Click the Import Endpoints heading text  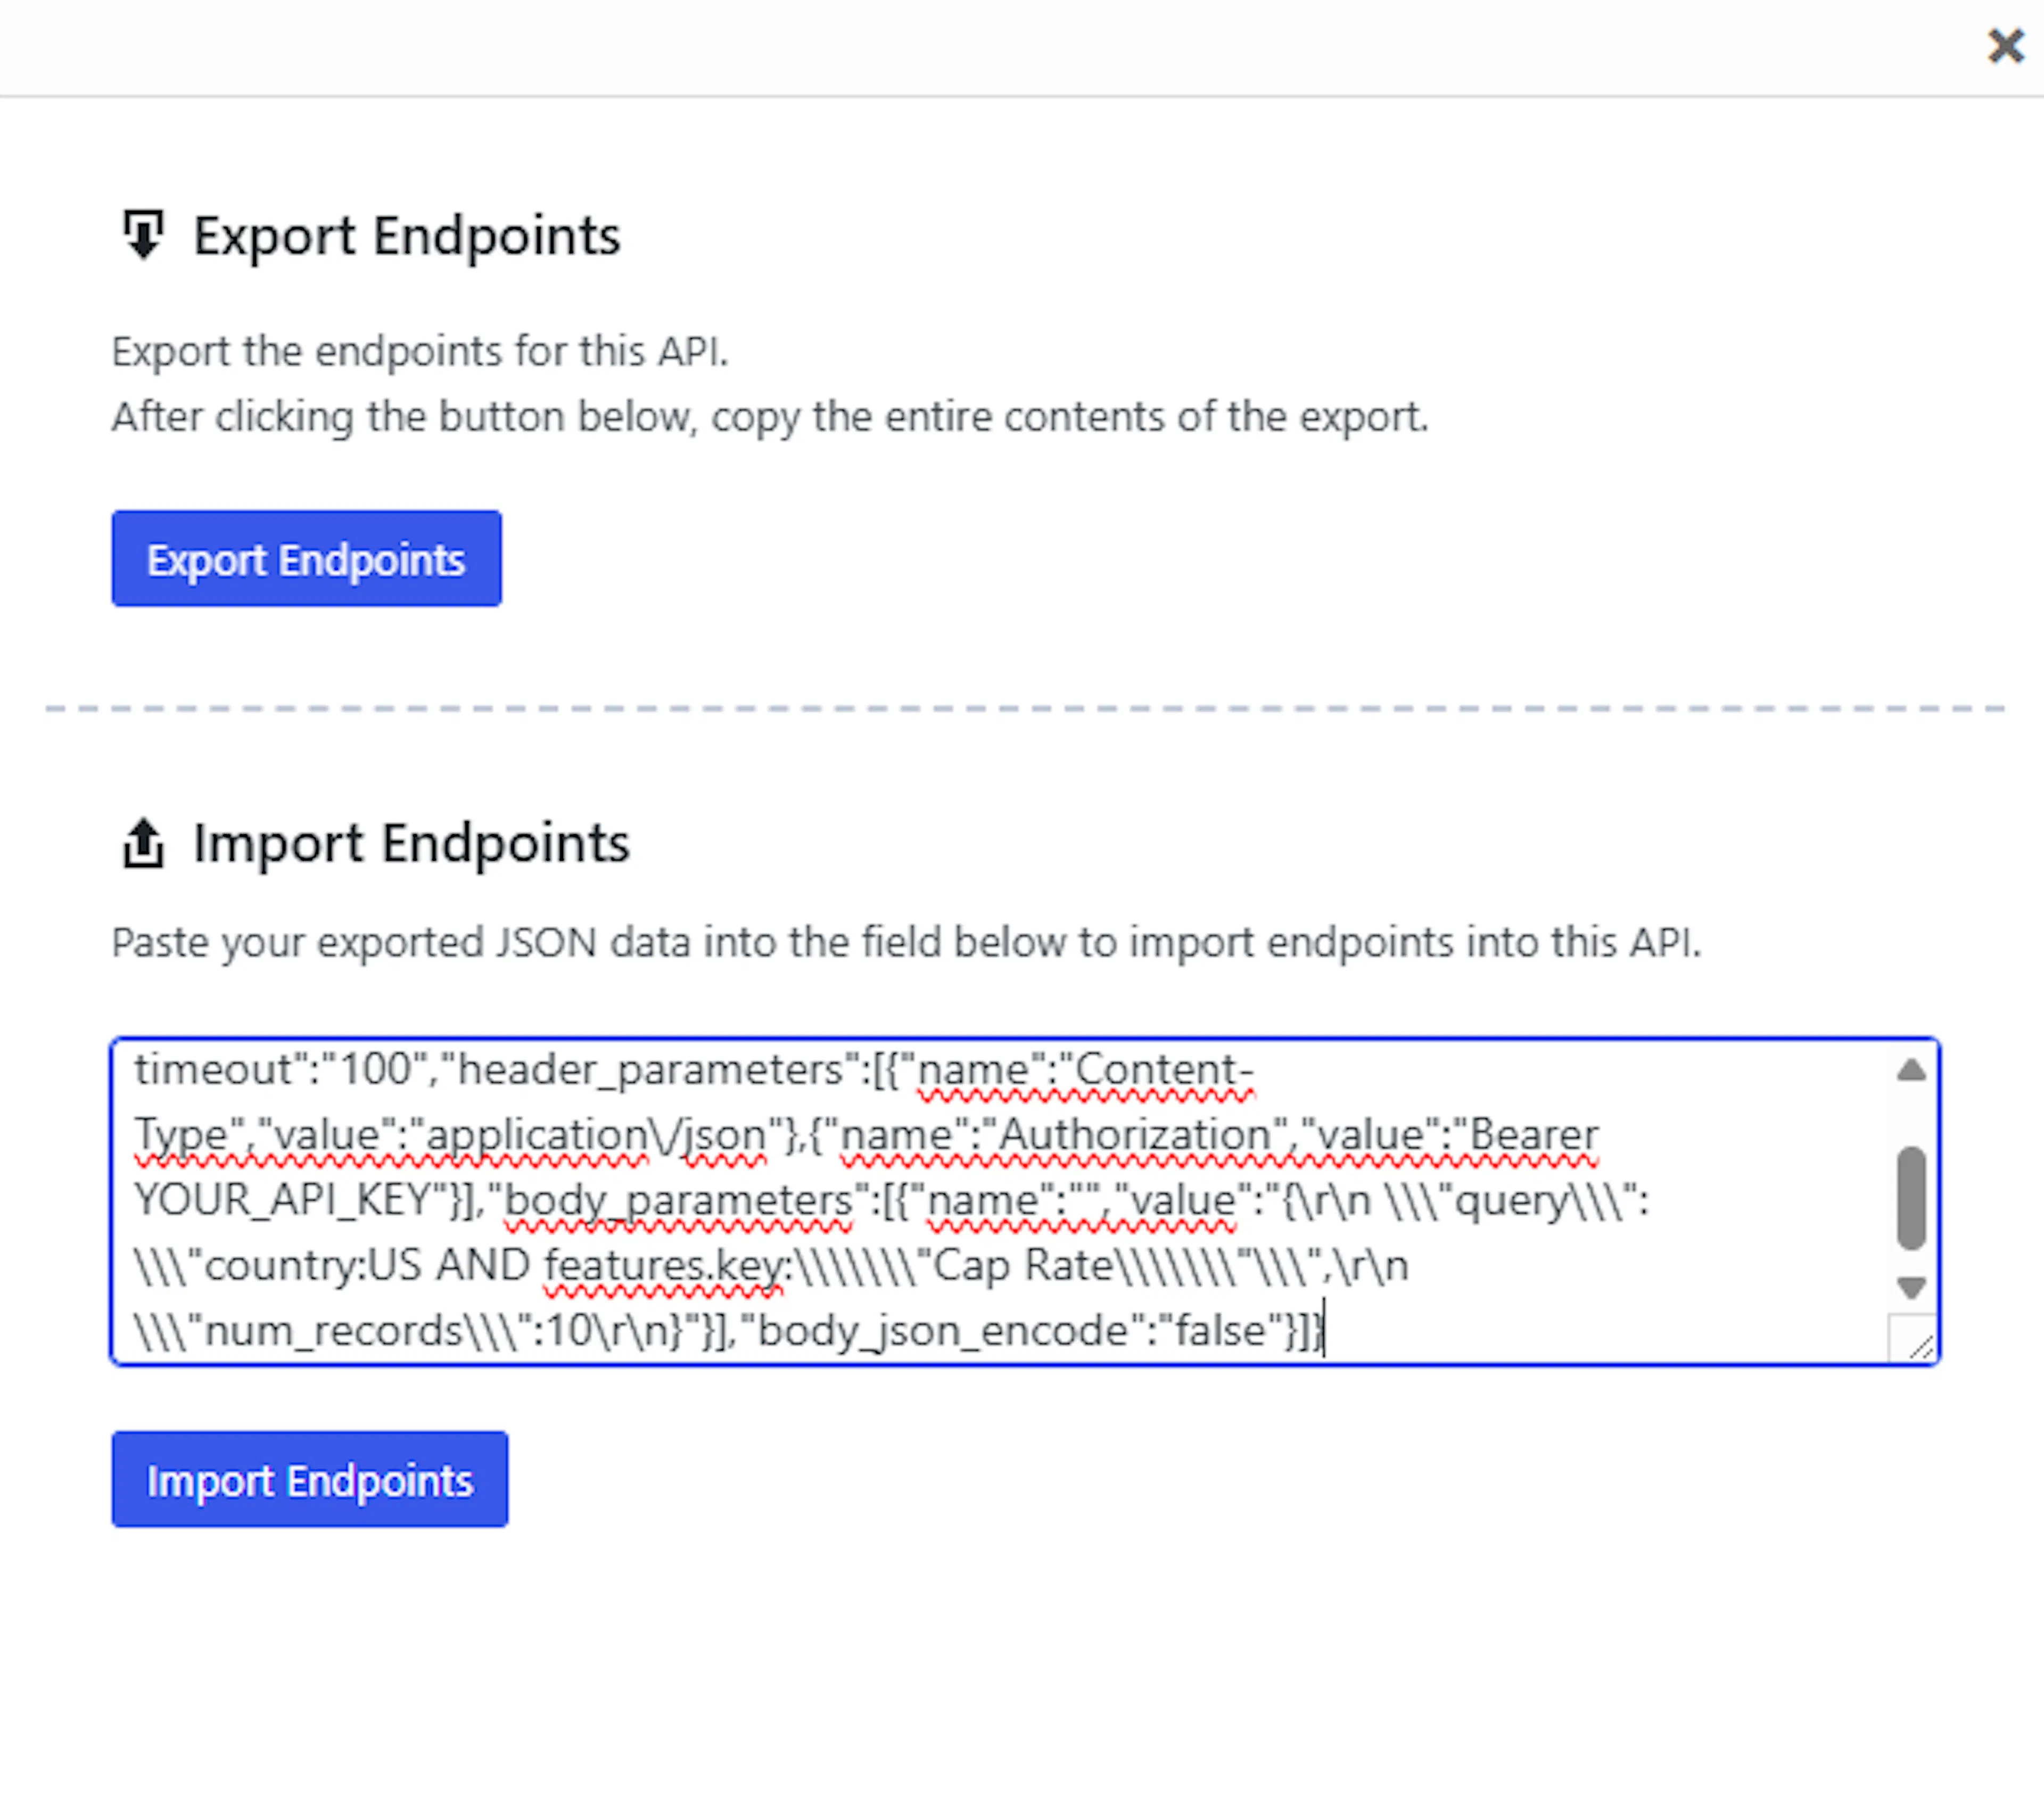[x=412, y=843]
